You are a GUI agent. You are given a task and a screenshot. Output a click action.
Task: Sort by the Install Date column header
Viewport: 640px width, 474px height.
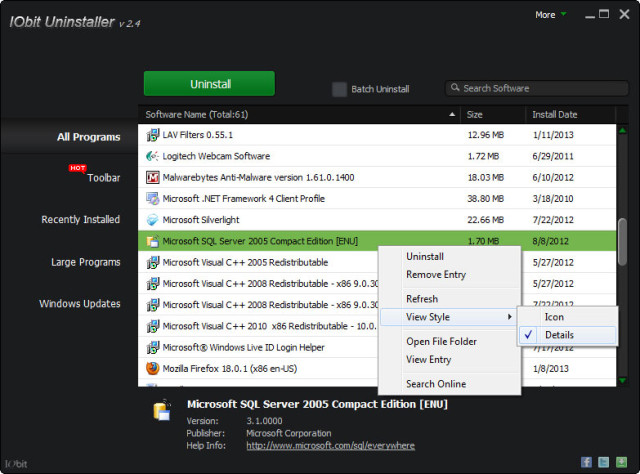coord(571,115)
